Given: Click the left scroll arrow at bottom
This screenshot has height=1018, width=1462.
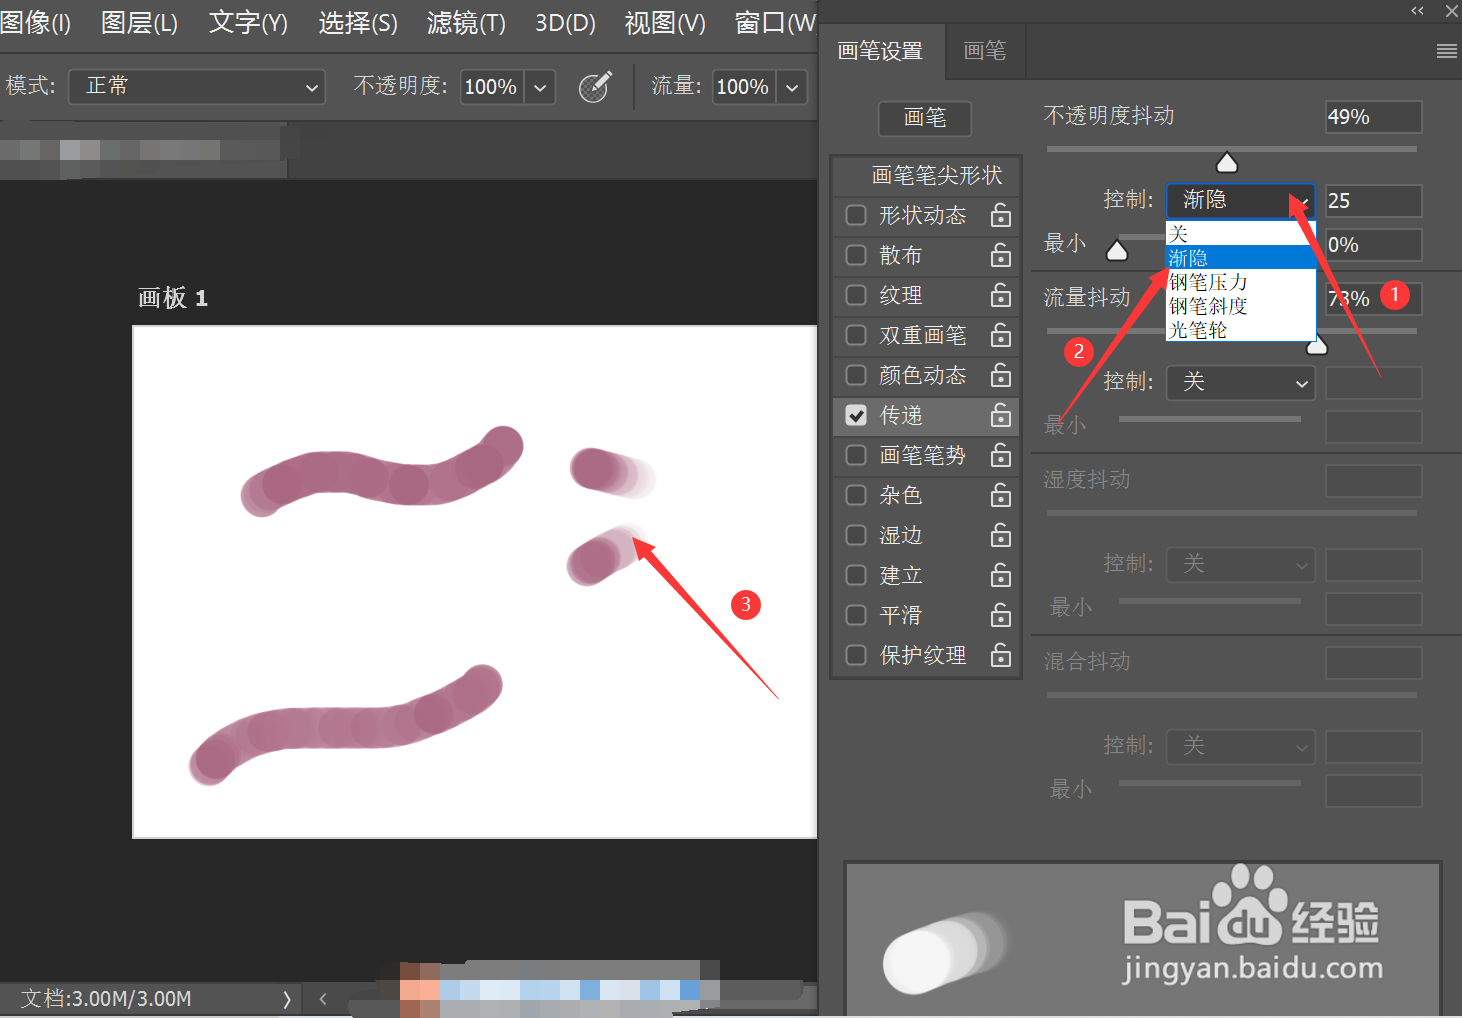Looking at the screenshot, I should 322,998.
